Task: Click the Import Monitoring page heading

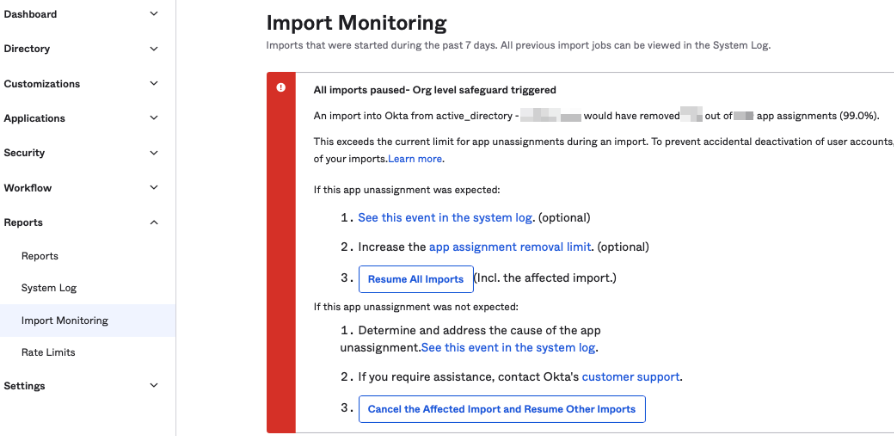Action: (356, 23)
